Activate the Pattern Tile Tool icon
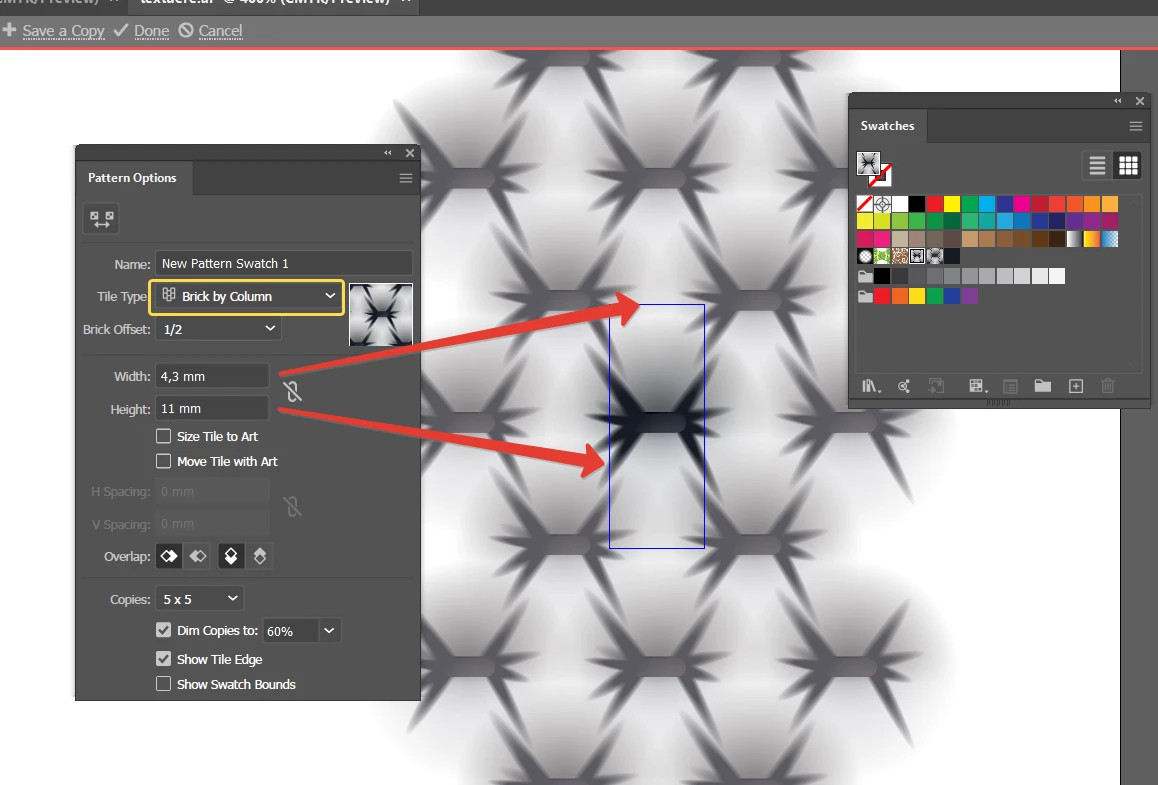1158x785 pixels. coord(101,219)
